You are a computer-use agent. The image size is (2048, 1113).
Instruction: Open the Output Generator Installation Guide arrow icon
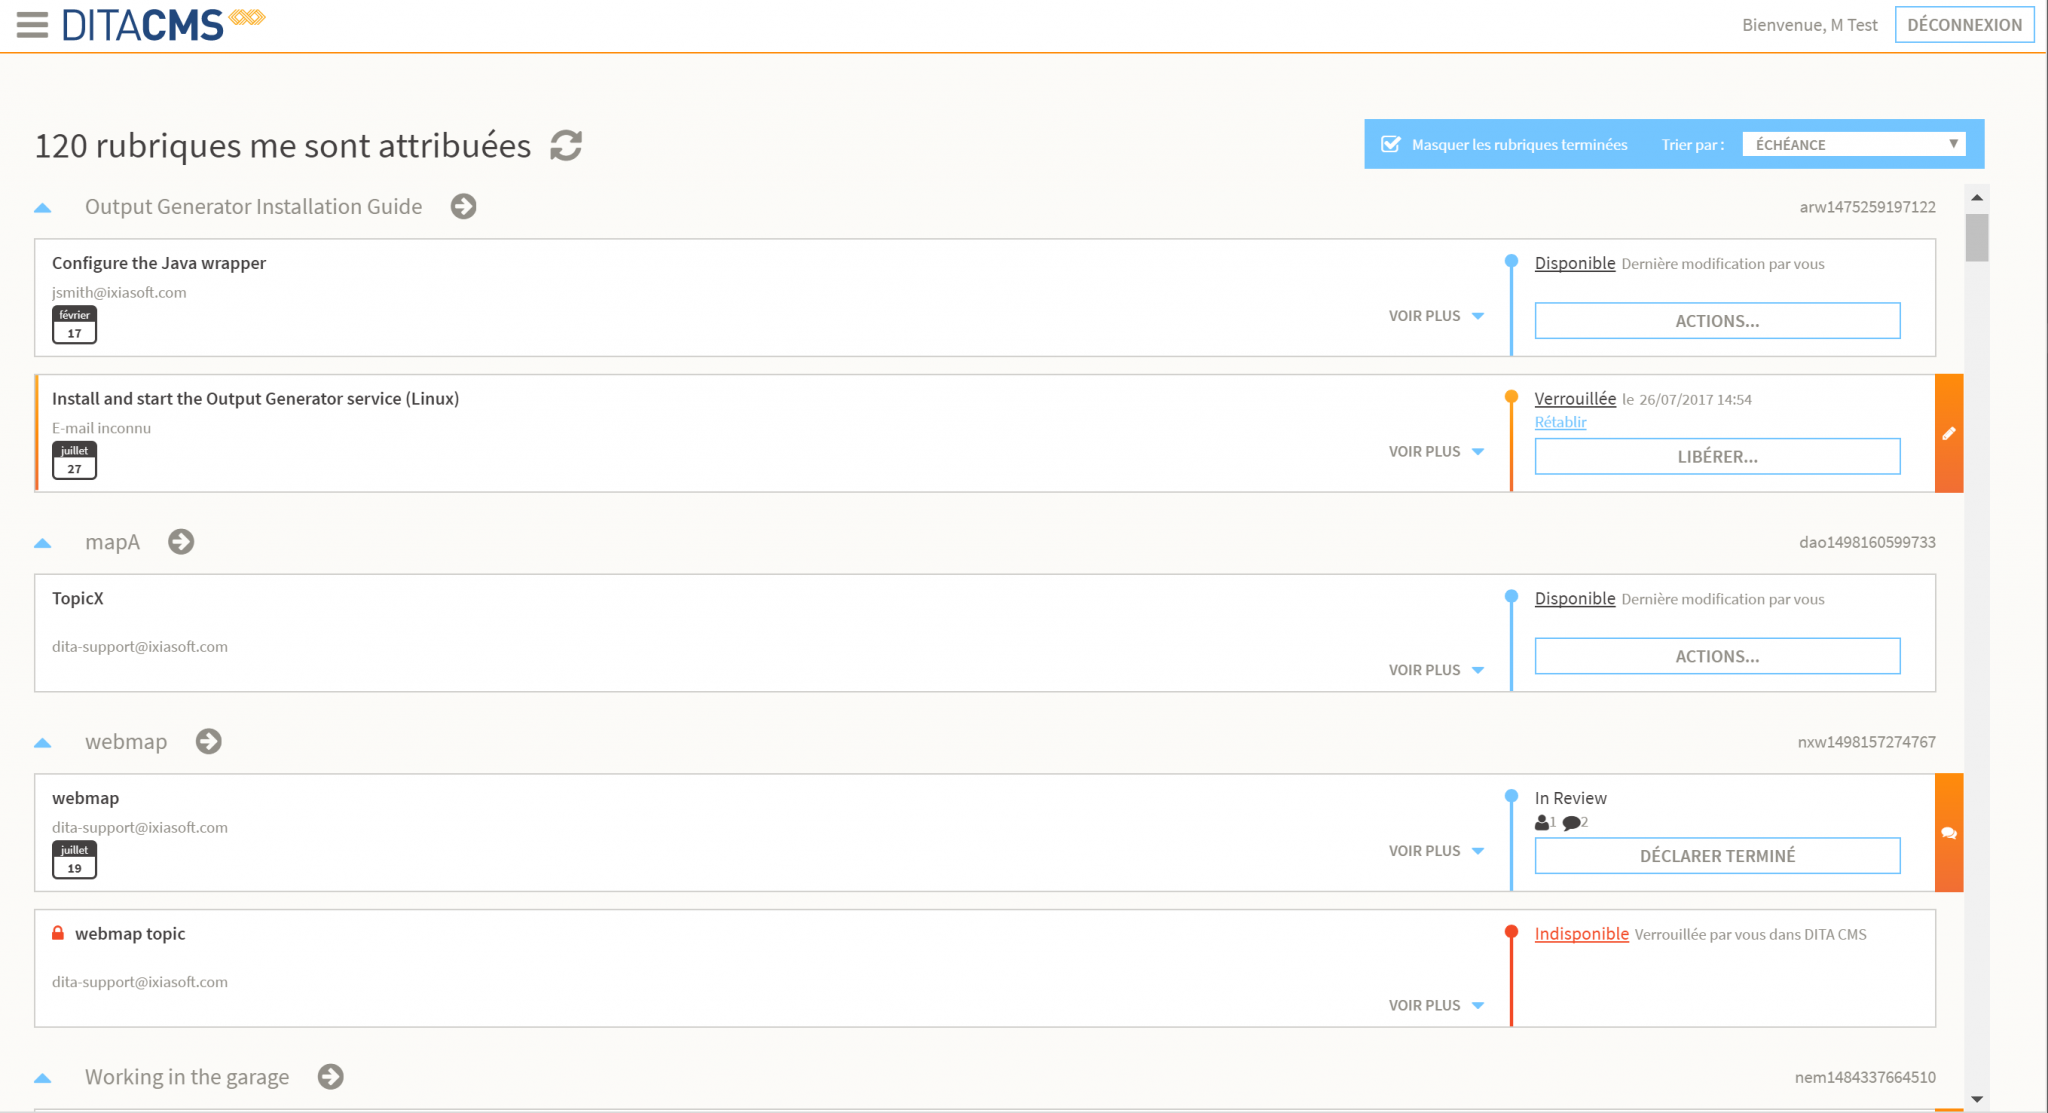click(463, 206)
